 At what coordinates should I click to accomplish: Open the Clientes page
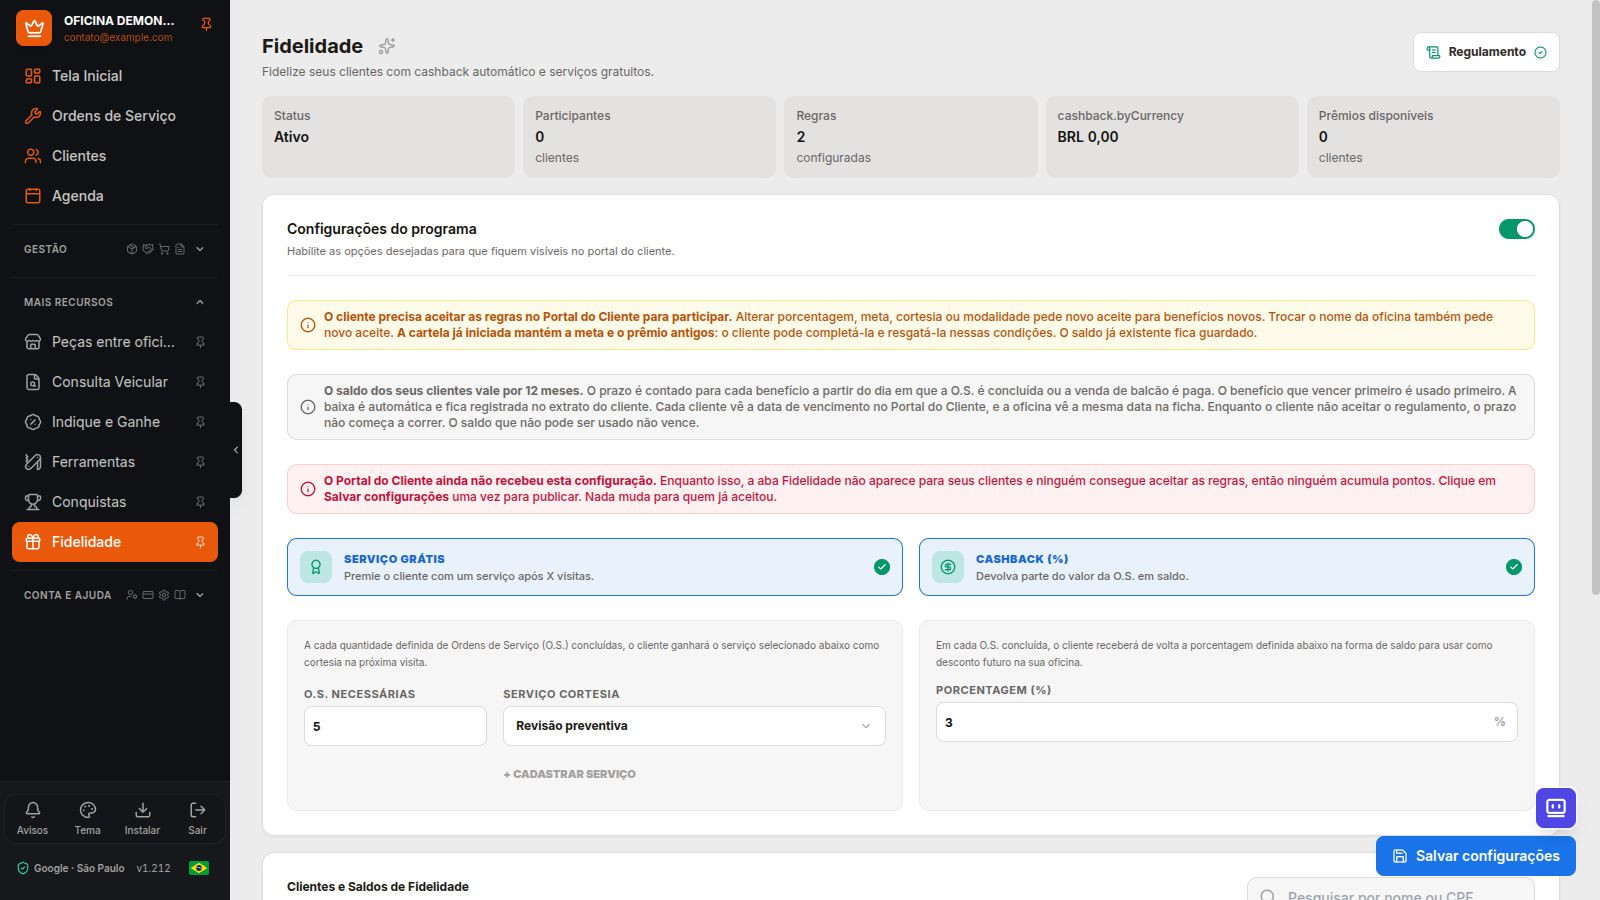pyautogui.click(x=115, y=156)
